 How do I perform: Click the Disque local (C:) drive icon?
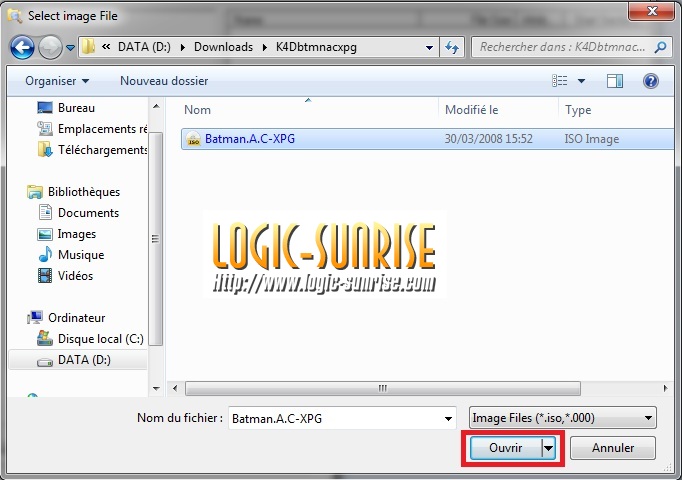click(x=45, y=338)
